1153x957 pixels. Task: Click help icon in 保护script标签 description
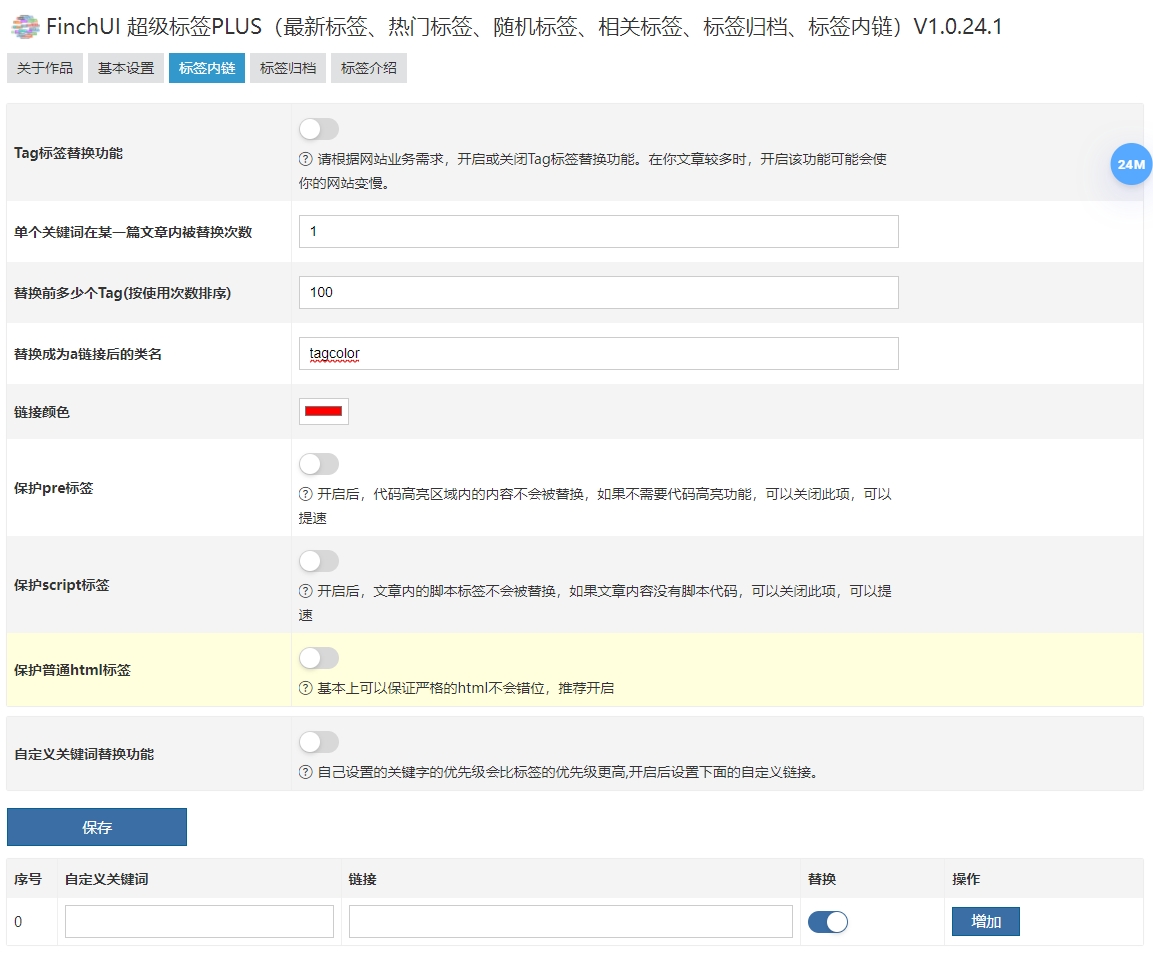(305, 591)
